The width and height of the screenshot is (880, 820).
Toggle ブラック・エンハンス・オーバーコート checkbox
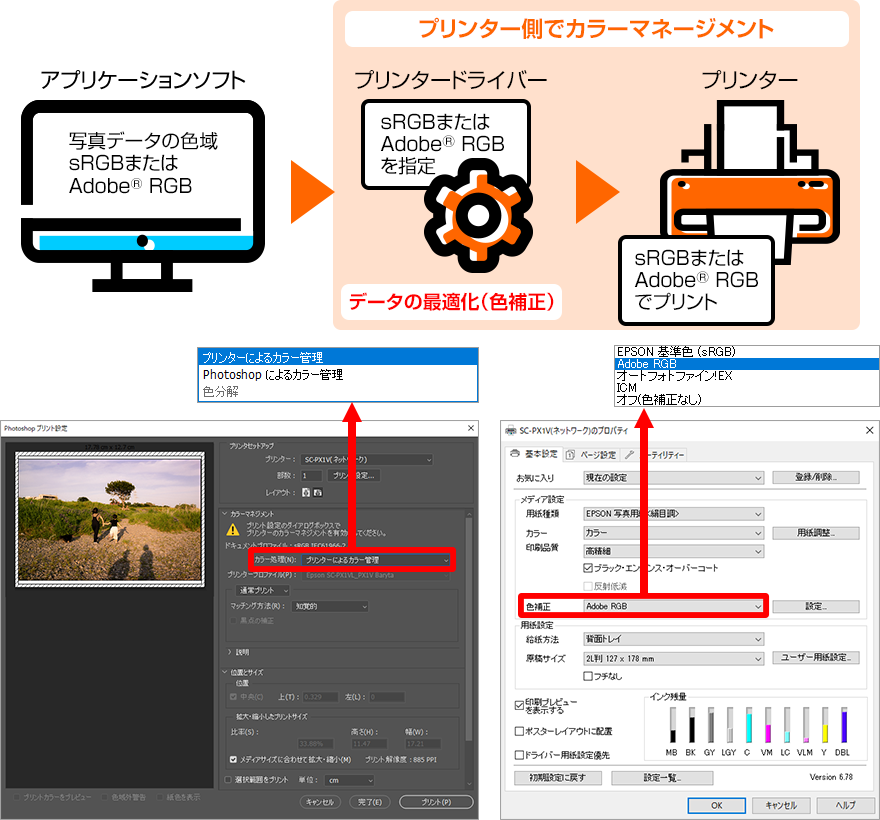tap(588, 568)
